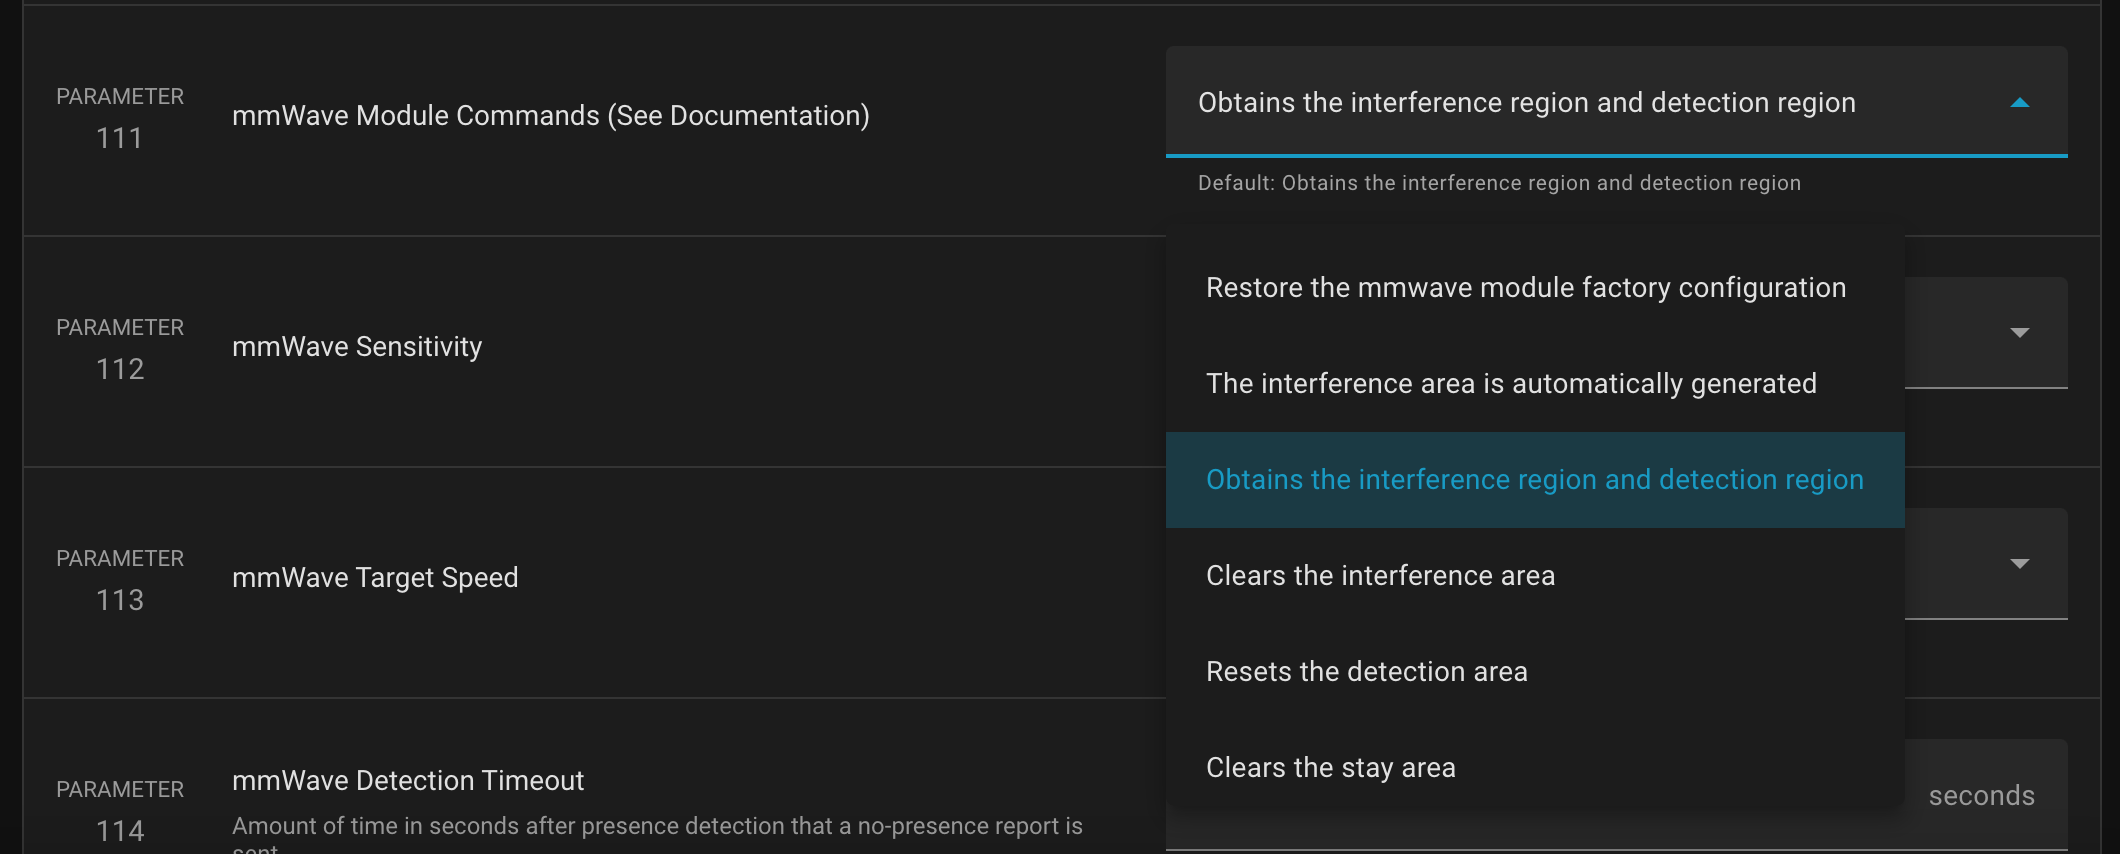Click the "mmWave Target Speed" label
The width and height of the screenshot is (2120, 854).
click(x=375, y=578)
